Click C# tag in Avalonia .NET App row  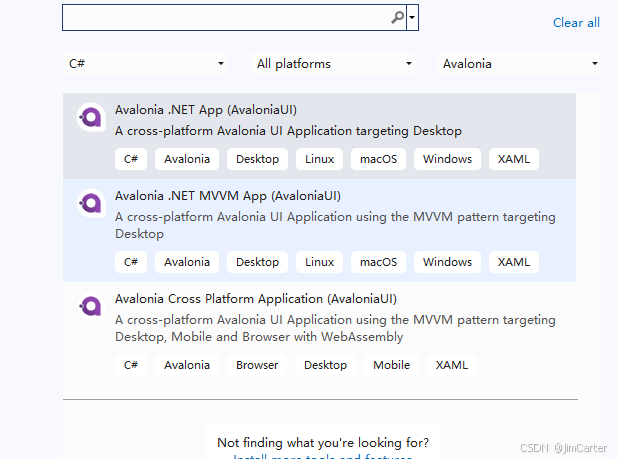point(131,159)
